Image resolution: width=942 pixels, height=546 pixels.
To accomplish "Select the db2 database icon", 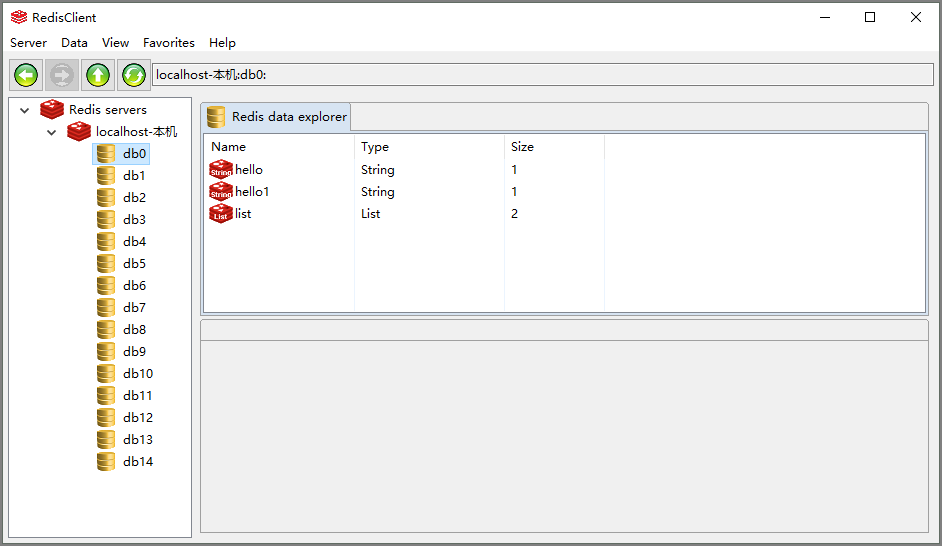I will coord(106,198).
